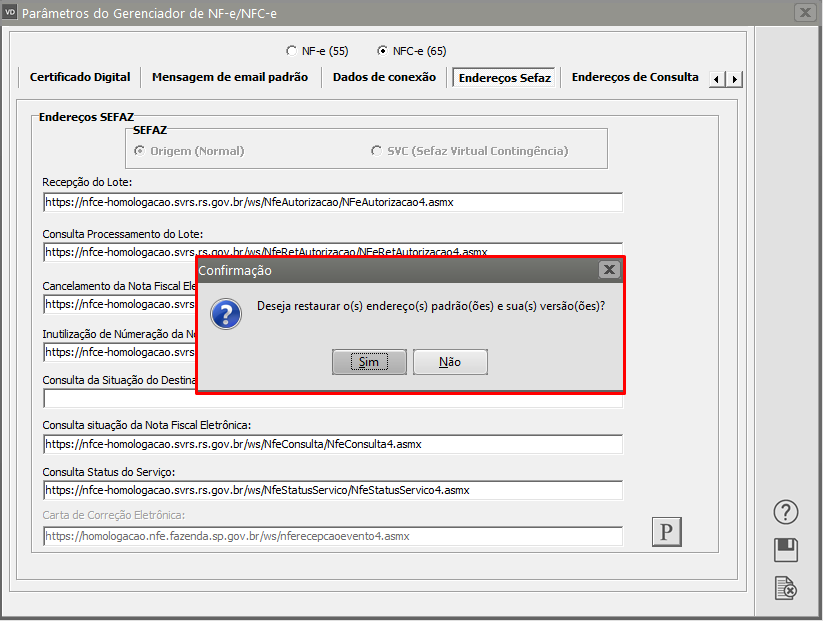Screen dimensions: 823x621
Task: Close the Parâmetros do Gerenciador window
Action: click(805, 12)
